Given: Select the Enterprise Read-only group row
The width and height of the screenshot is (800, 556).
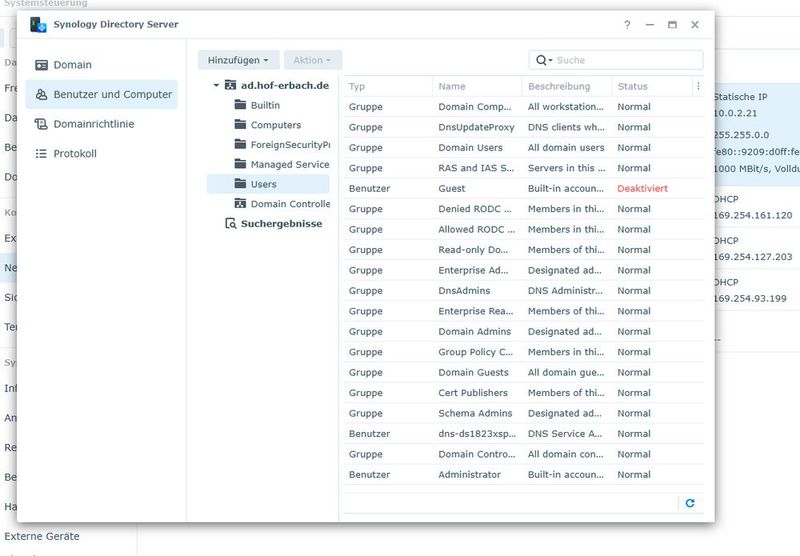Looking at the screenshot, I should point(524,311).
